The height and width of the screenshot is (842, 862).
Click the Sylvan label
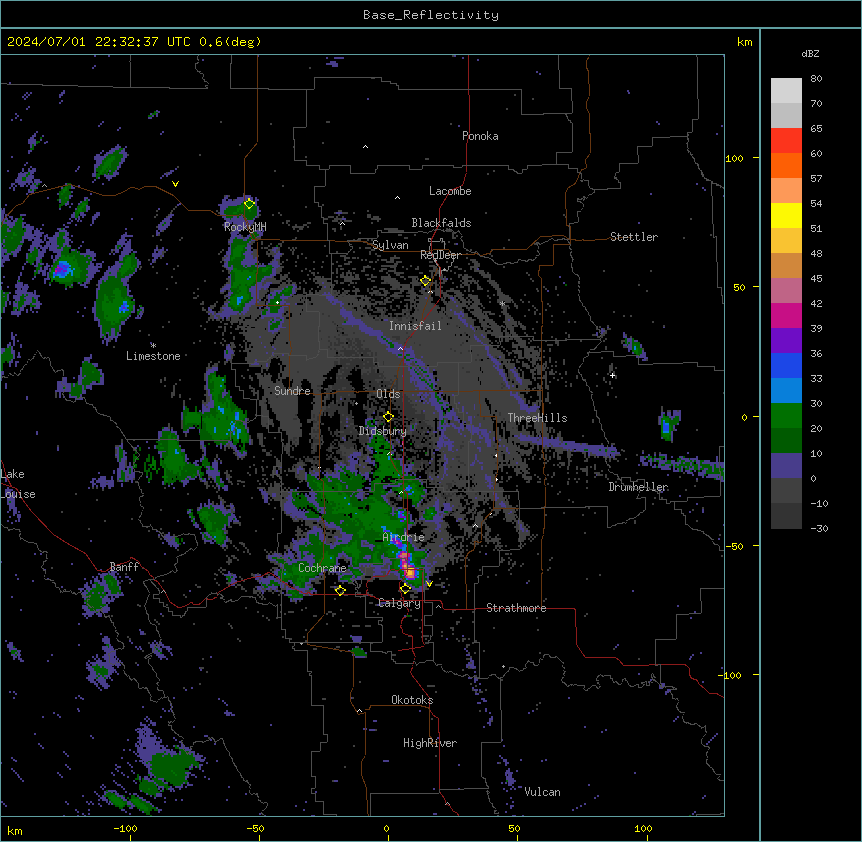point(390,245)
